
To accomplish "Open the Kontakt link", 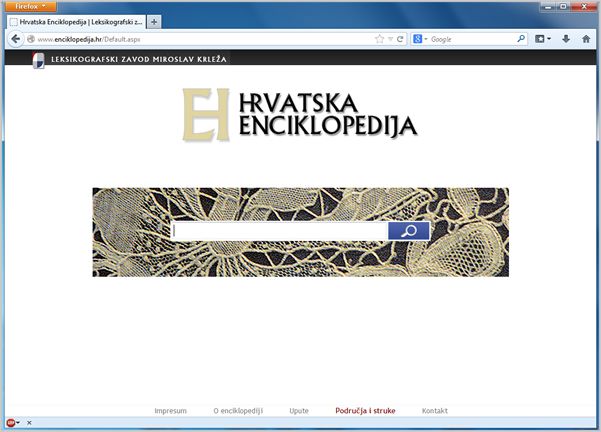I will pyautogui.click(x=435, y=411).
